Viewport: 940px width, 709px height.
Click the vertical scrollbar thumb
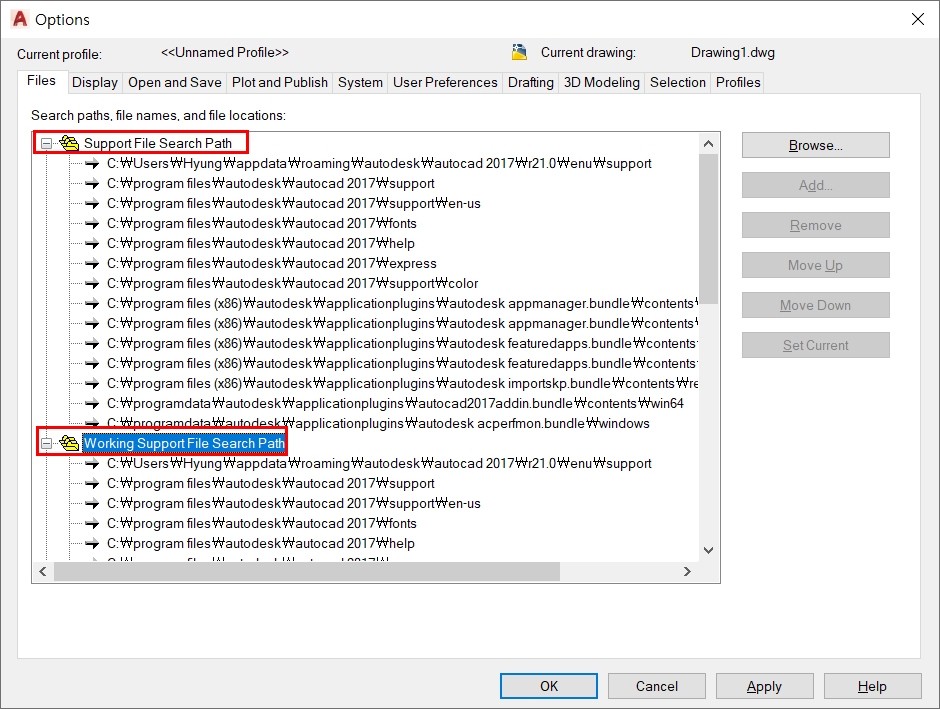coord(708,229)
